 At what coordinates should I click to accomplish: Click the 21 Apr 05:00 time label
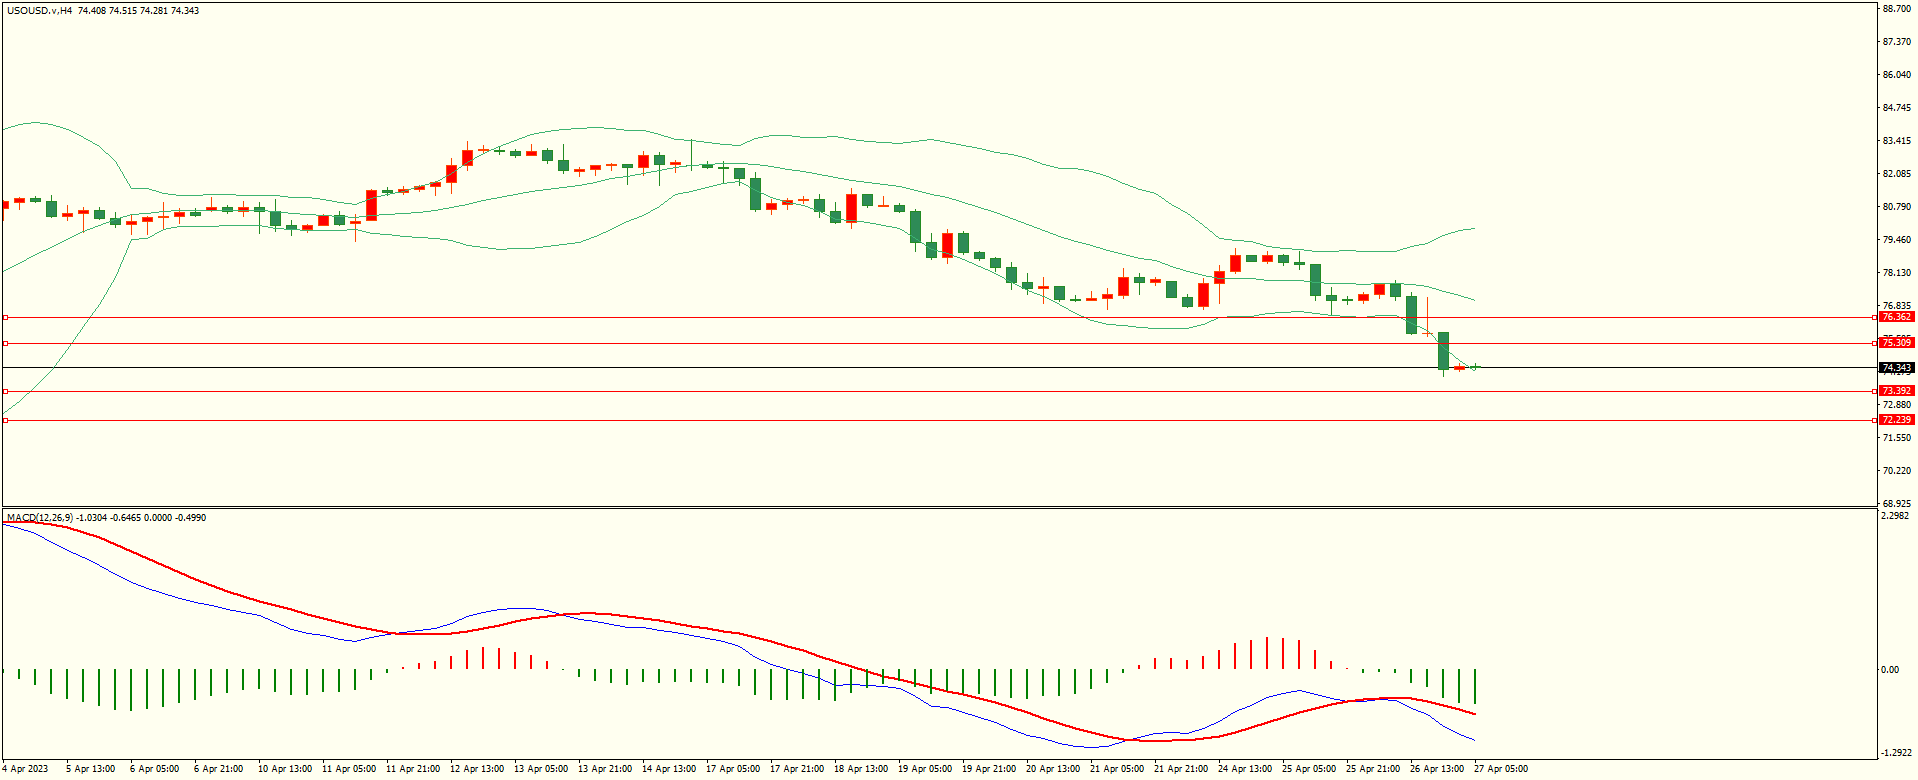[x=1117, y=769]
